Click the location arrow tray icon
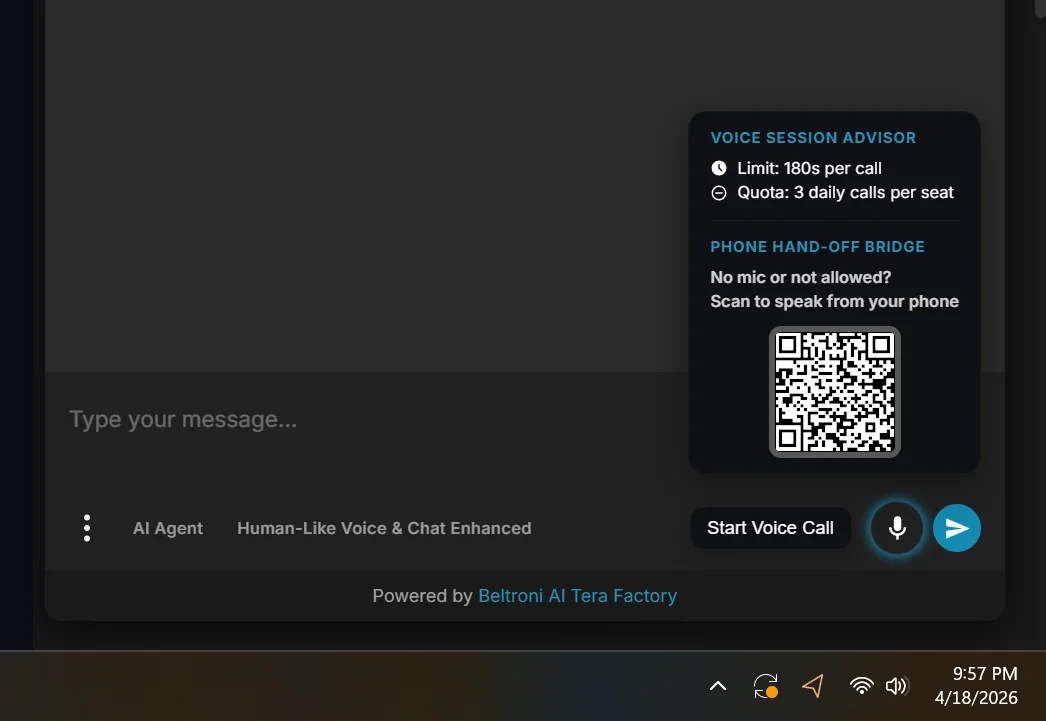The image size is (1046, 721). [x=814, y=686]
